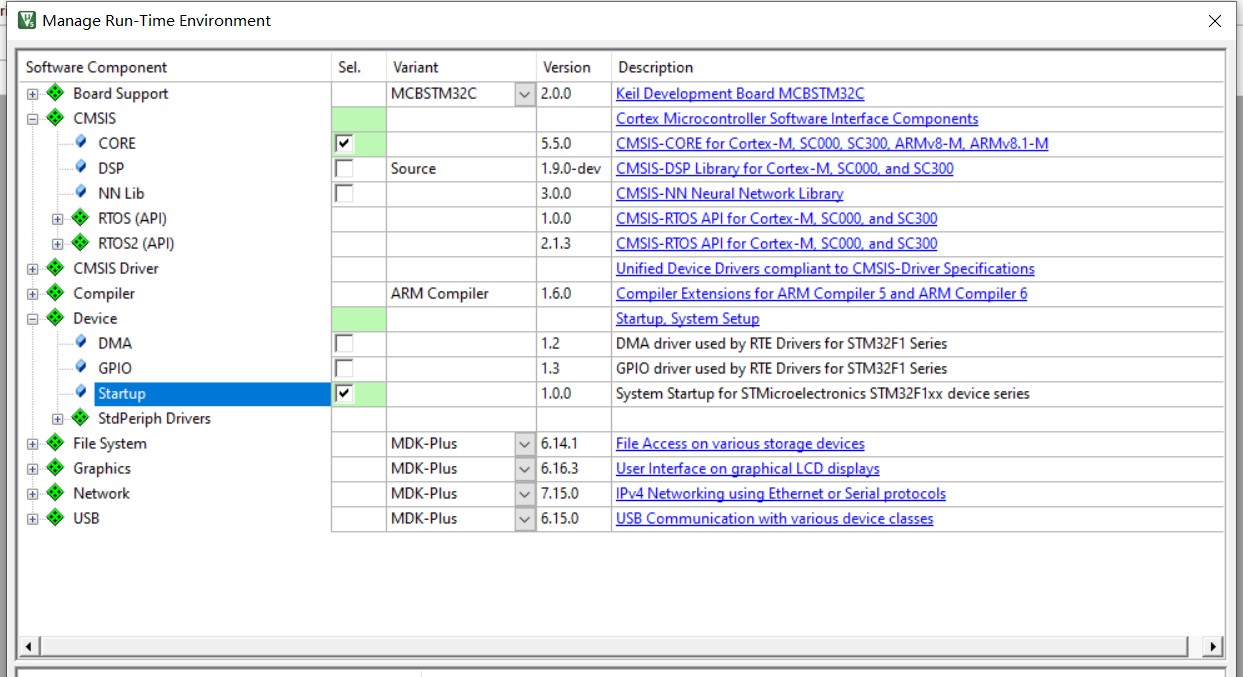
Task: Collapse the Device tree node
Action: (x=33, y=319)
